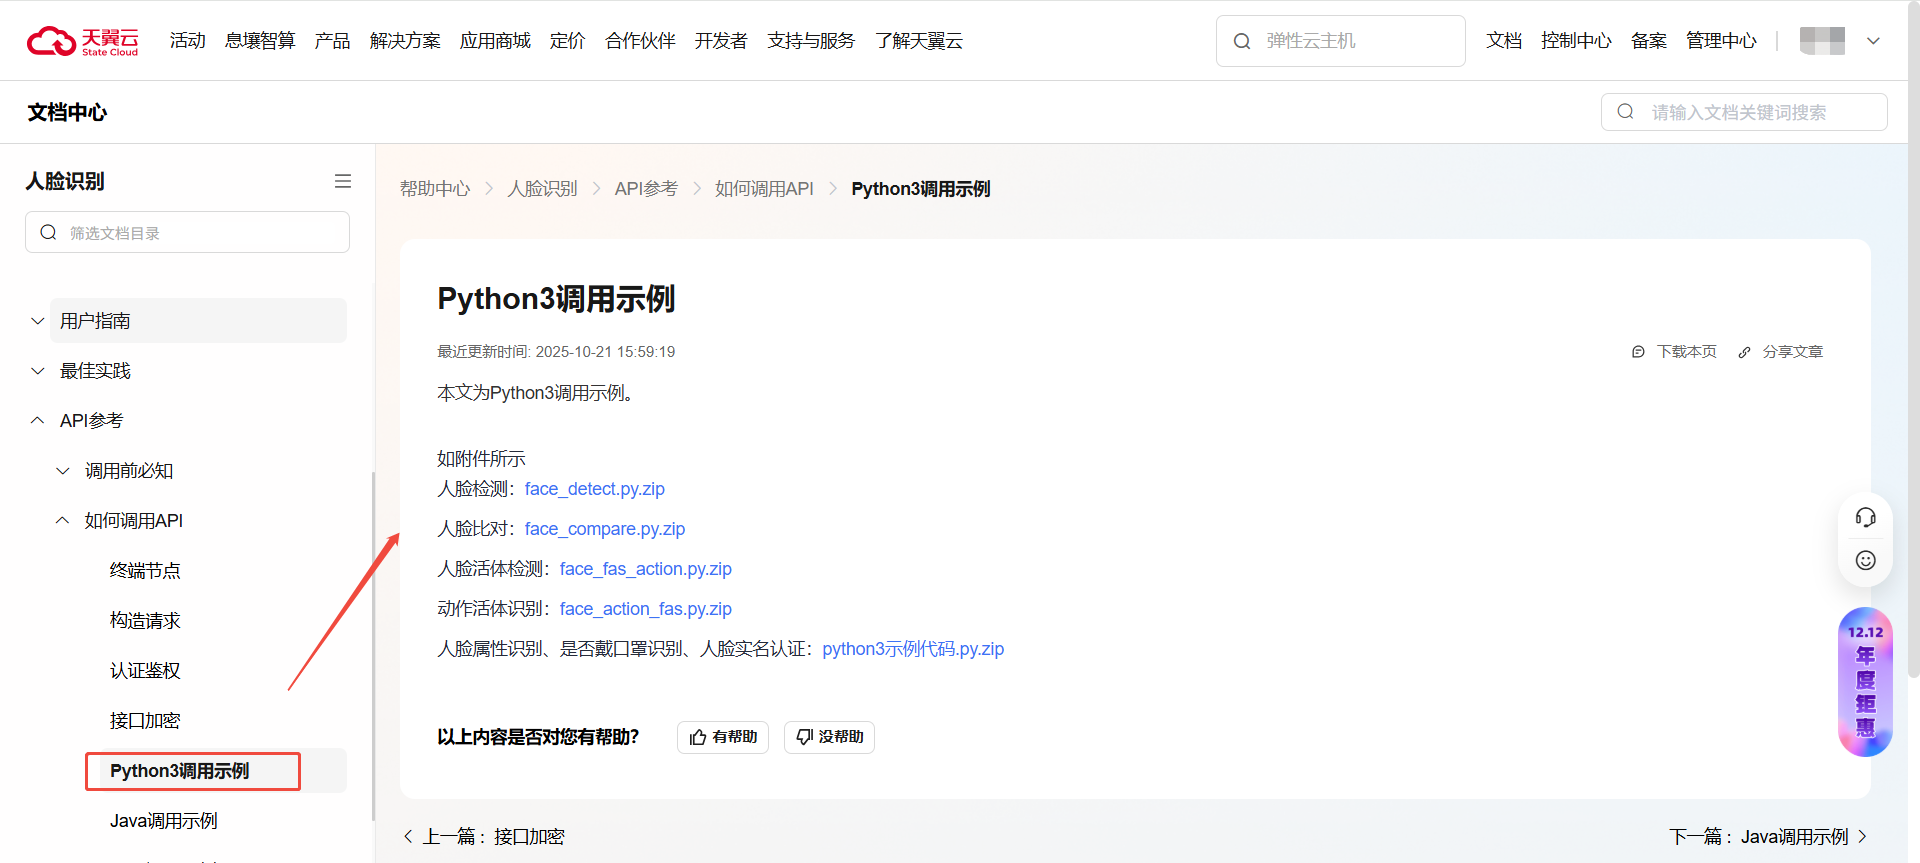Expand the 最佳实践 tree section
The image size is (1920, 863).
coord(38,371)
